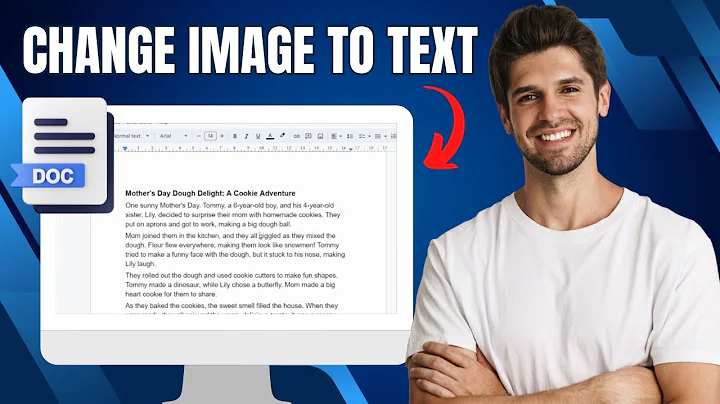Viewport: 720px width, 404px height.
Task: Click the line starting "tried to make a funny face"
Action: pos(235,254)
